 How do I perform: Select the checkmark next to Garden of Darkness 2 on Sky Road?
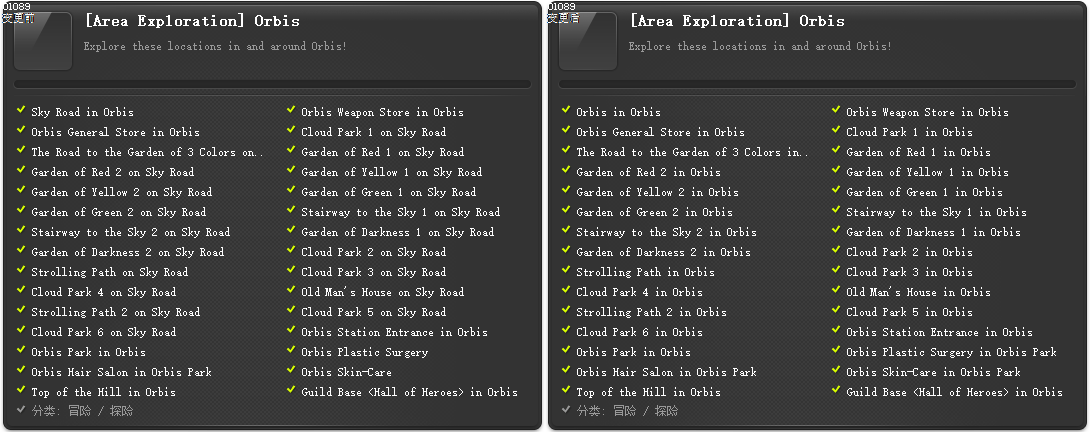(x=21, y=251)
